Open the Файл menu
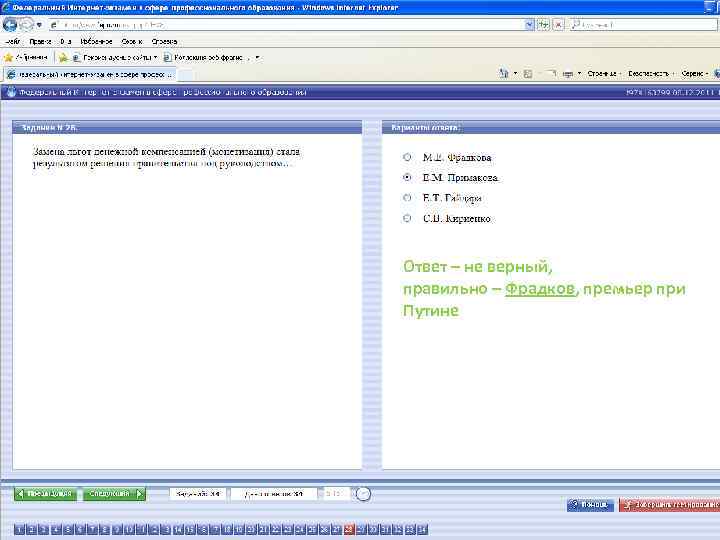 coord(12,41)
